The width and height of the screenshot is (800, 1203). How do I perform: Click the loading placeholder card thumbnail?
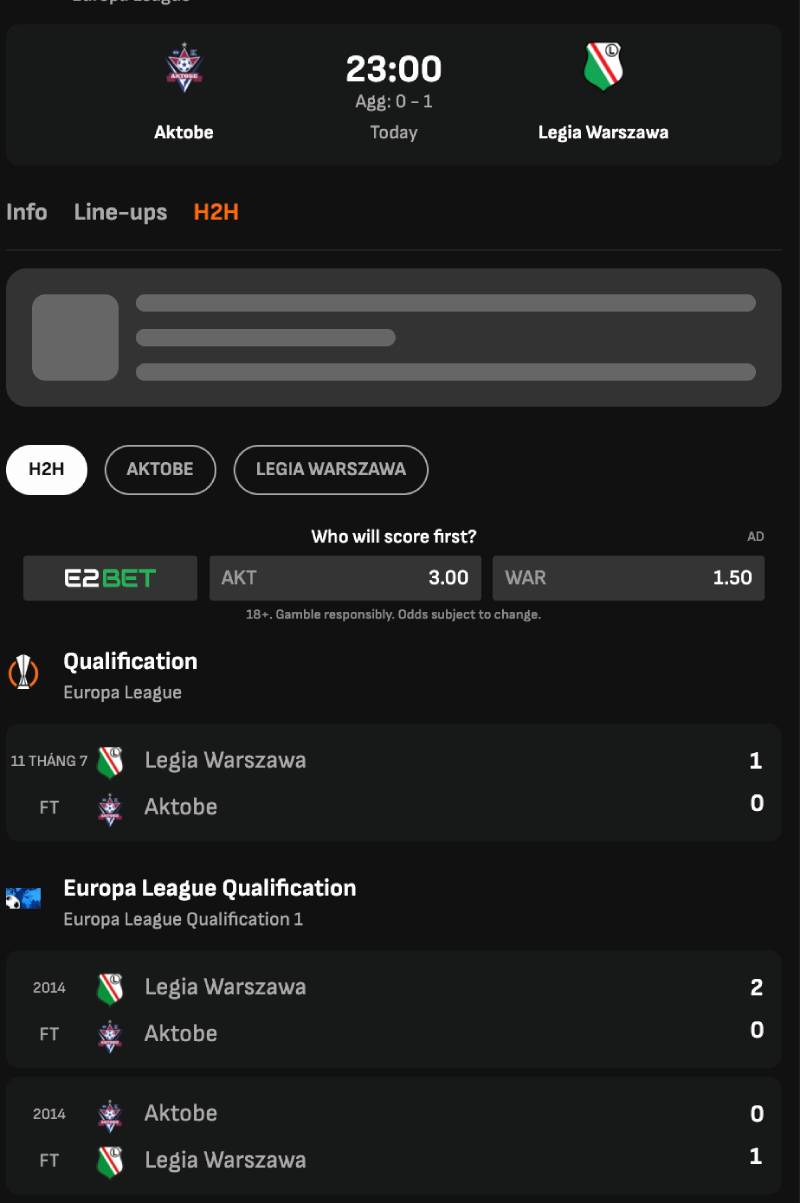75,337
